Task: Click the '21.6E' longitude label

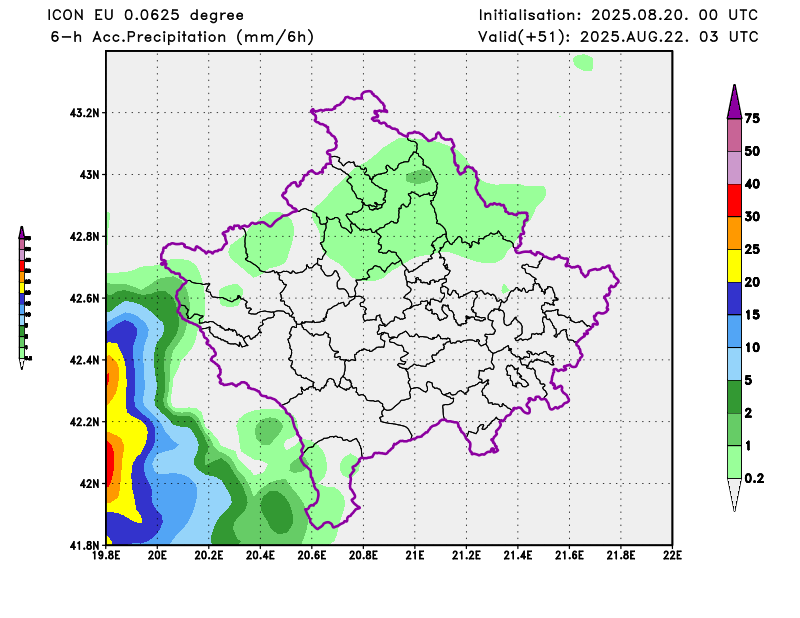Action: (x=569, y=555)
